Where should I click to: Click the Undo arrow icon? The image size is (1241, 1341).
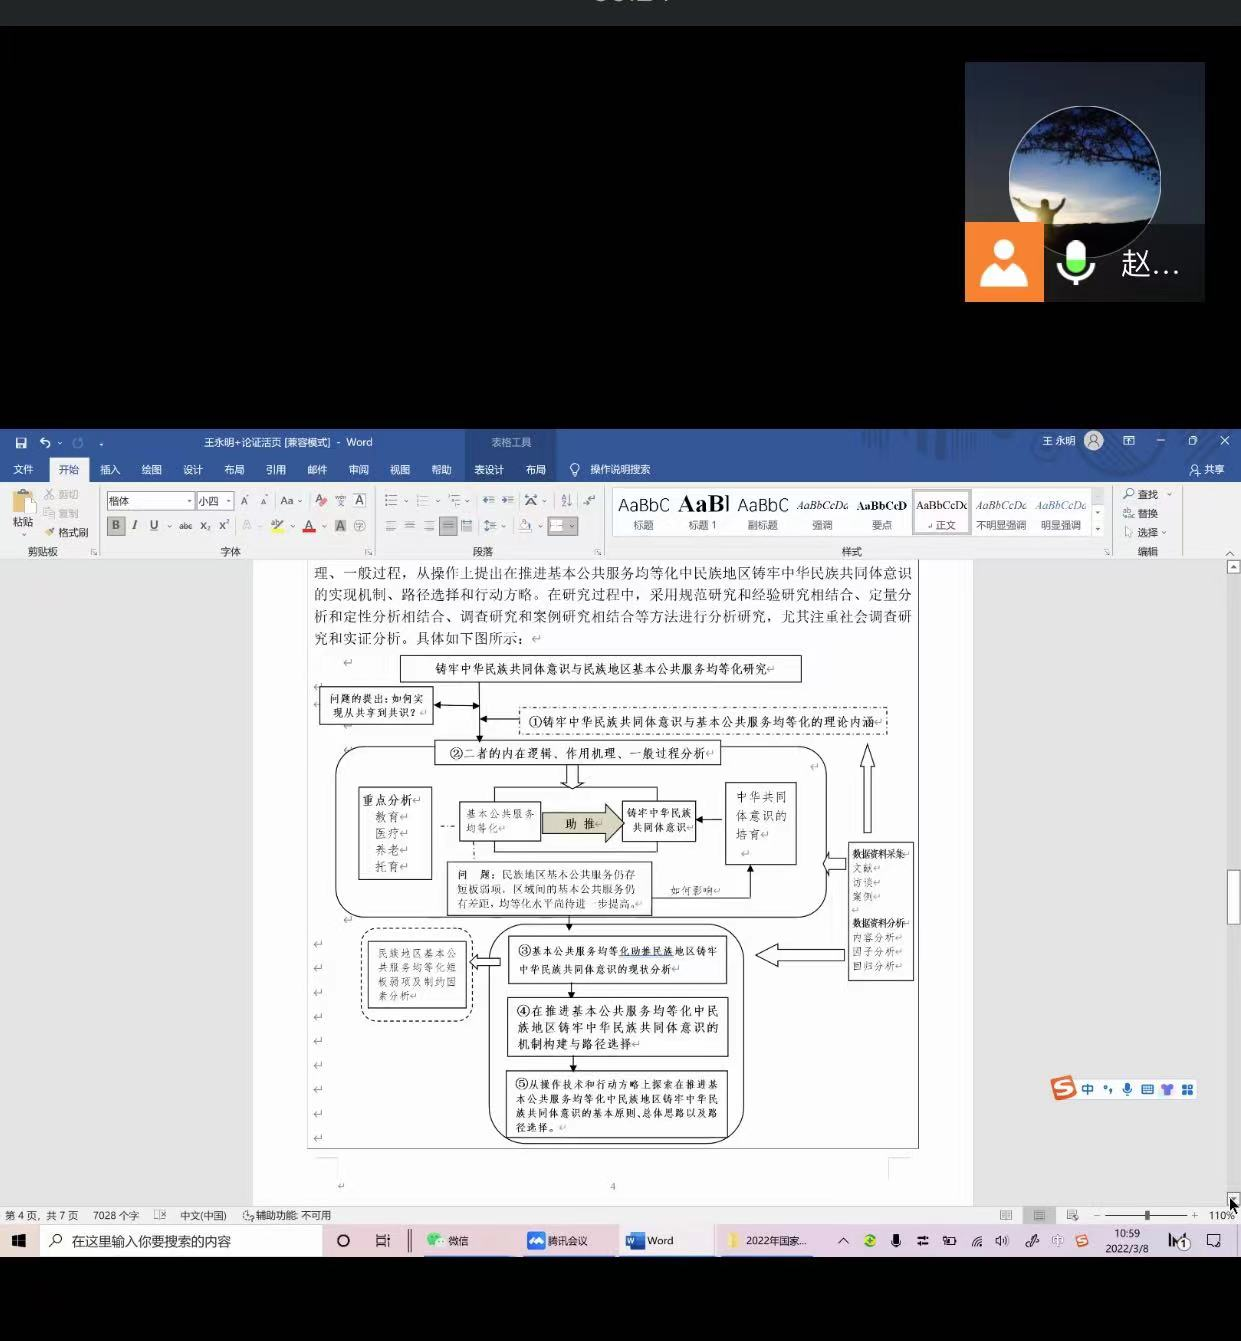coord(45,442)
